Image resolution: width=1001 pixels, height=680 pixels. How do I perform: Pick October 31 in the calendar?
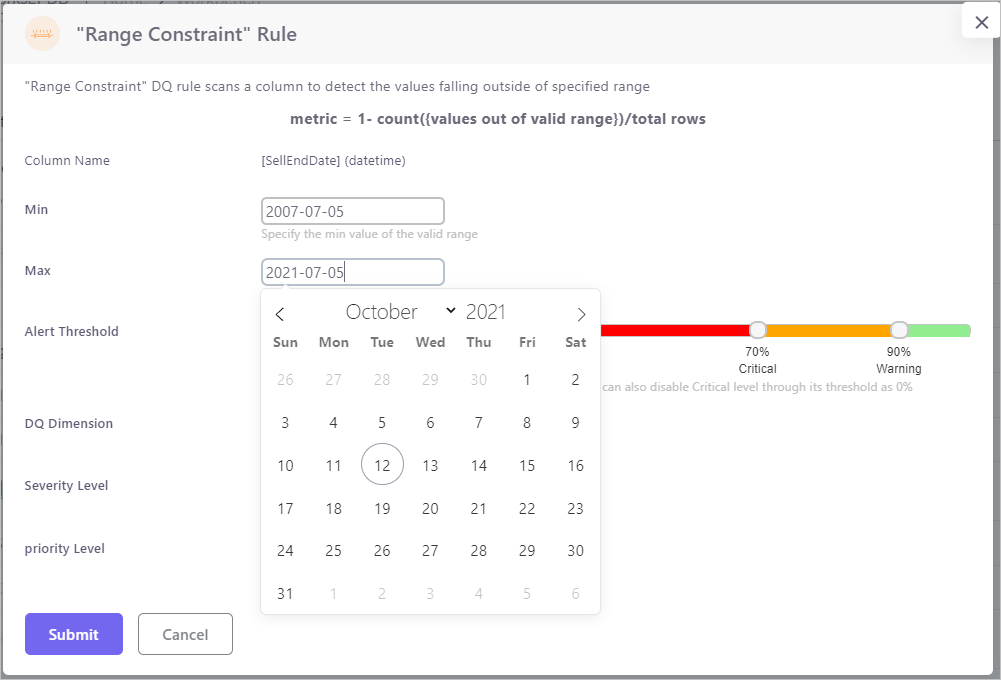pos(285,593)
